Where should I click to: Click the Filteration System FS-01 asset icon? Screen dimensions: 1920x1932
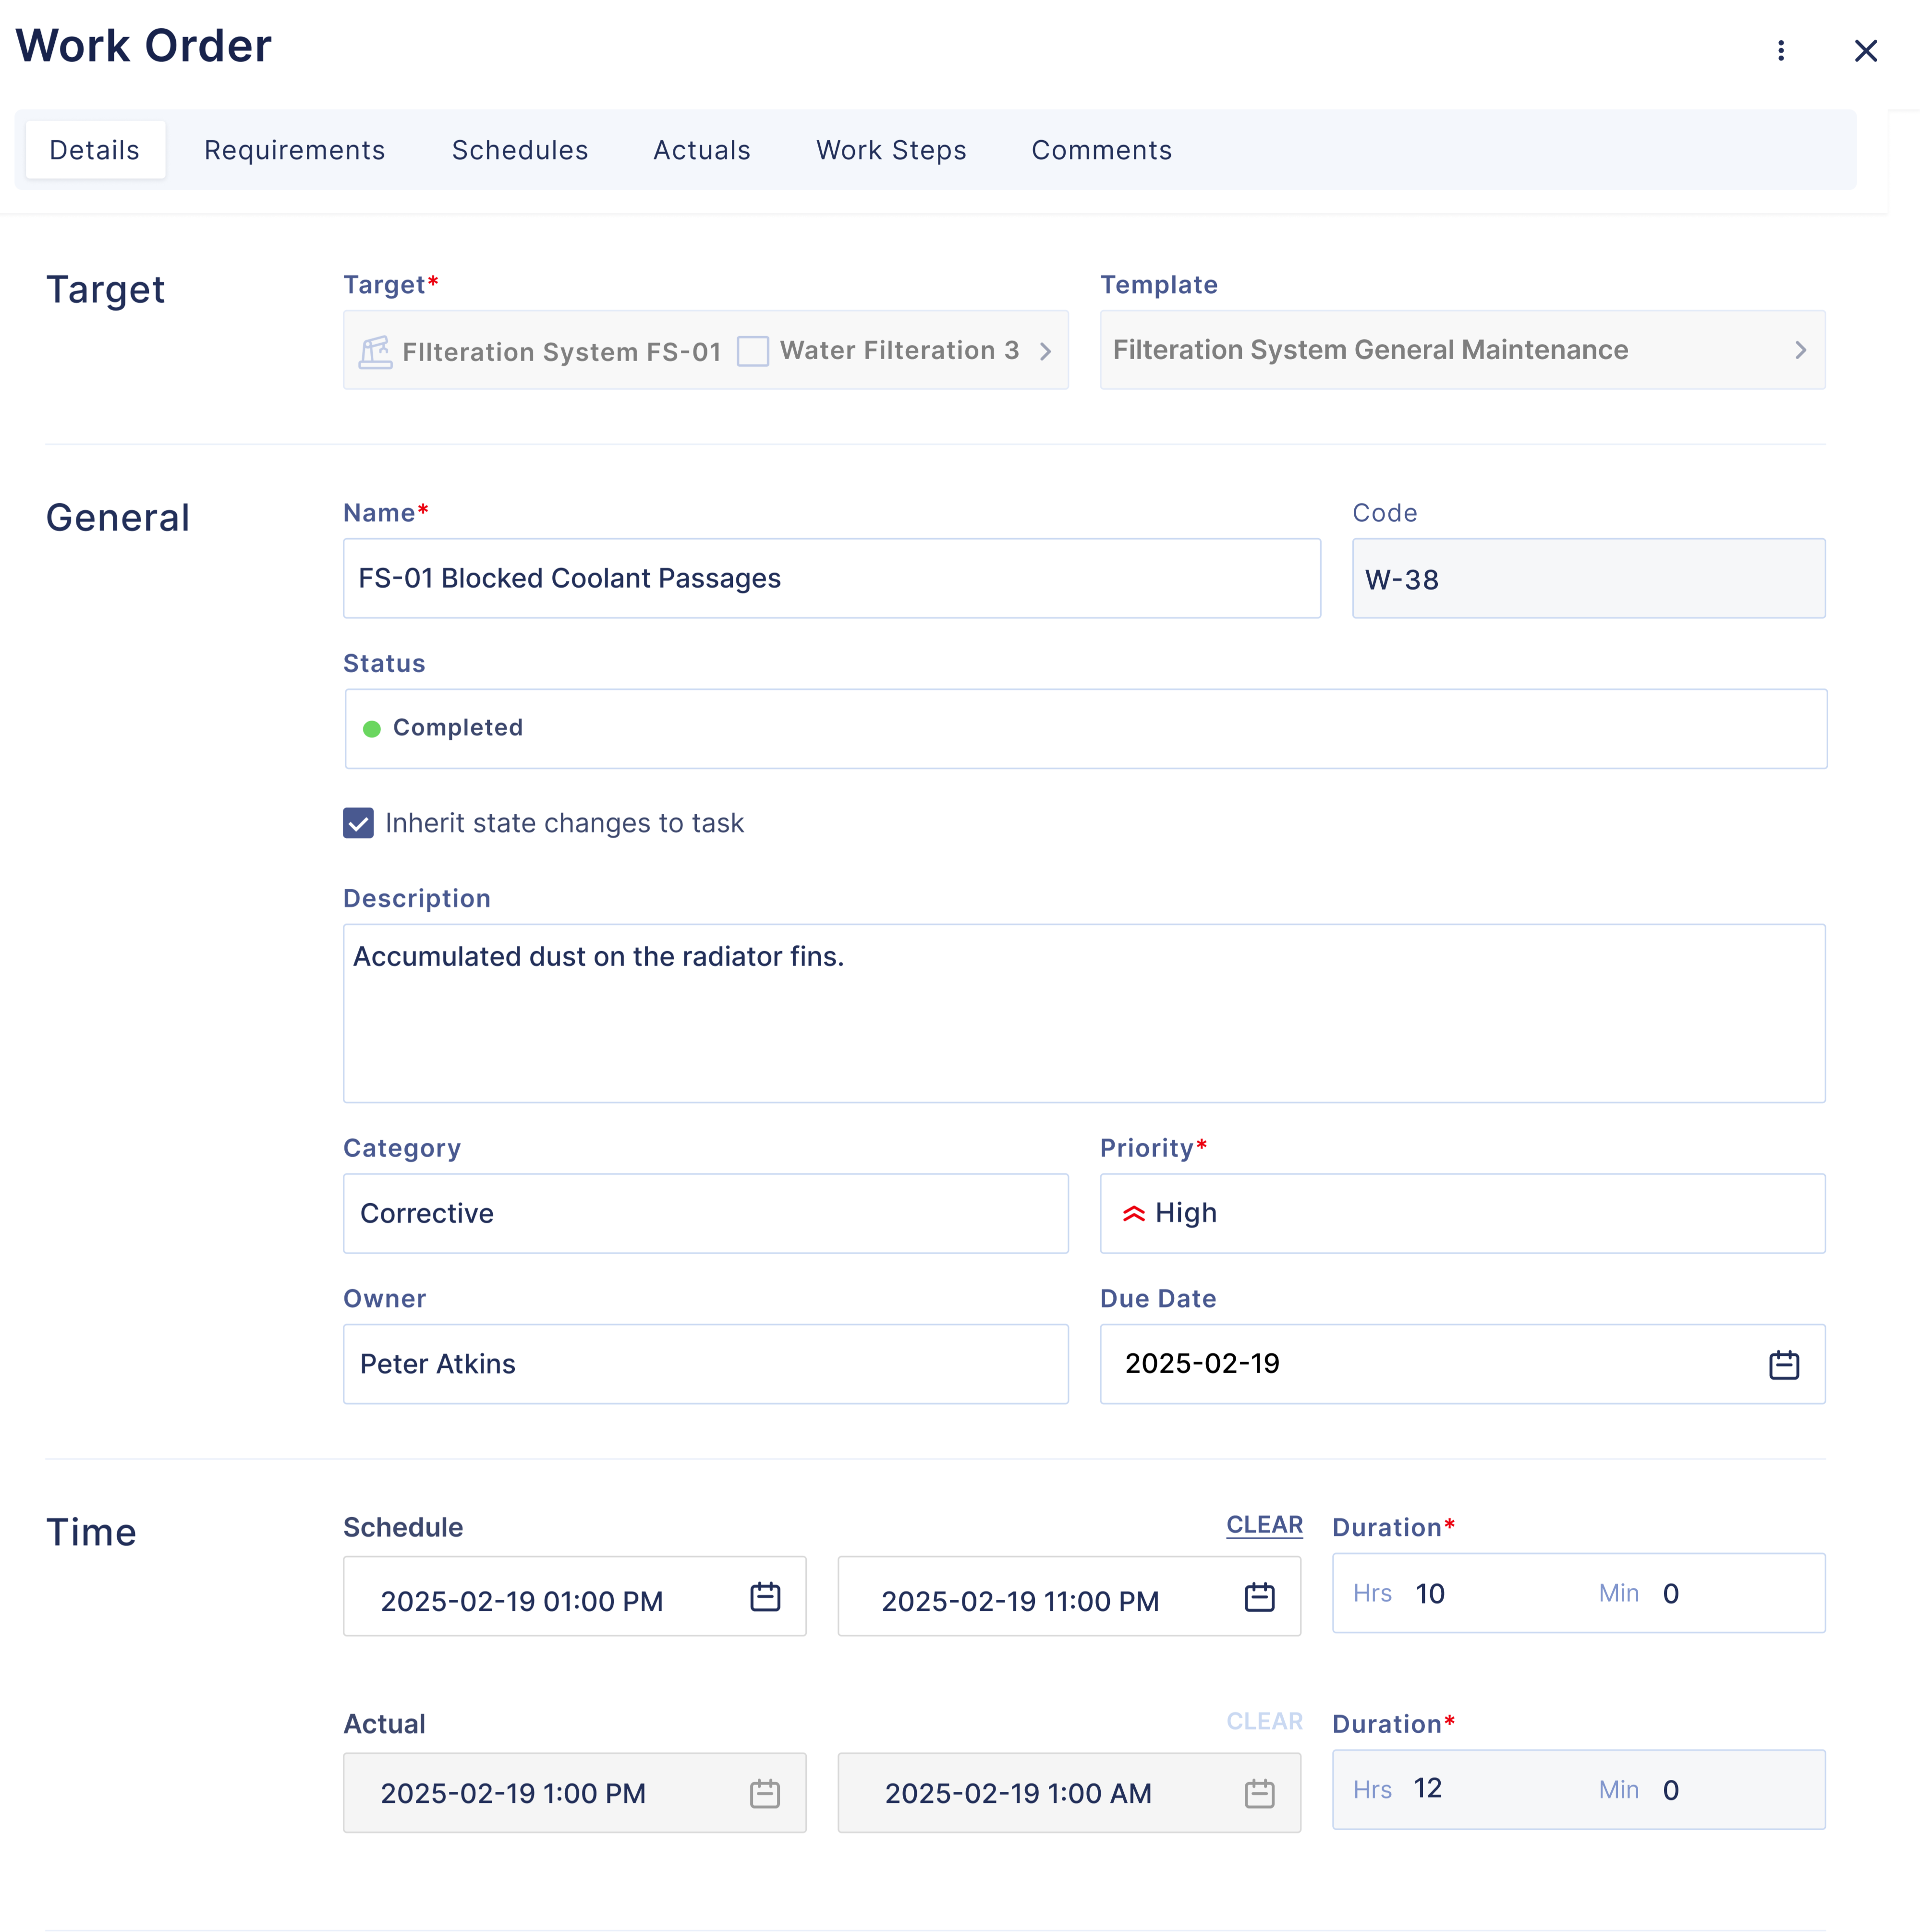coord(375,351)
